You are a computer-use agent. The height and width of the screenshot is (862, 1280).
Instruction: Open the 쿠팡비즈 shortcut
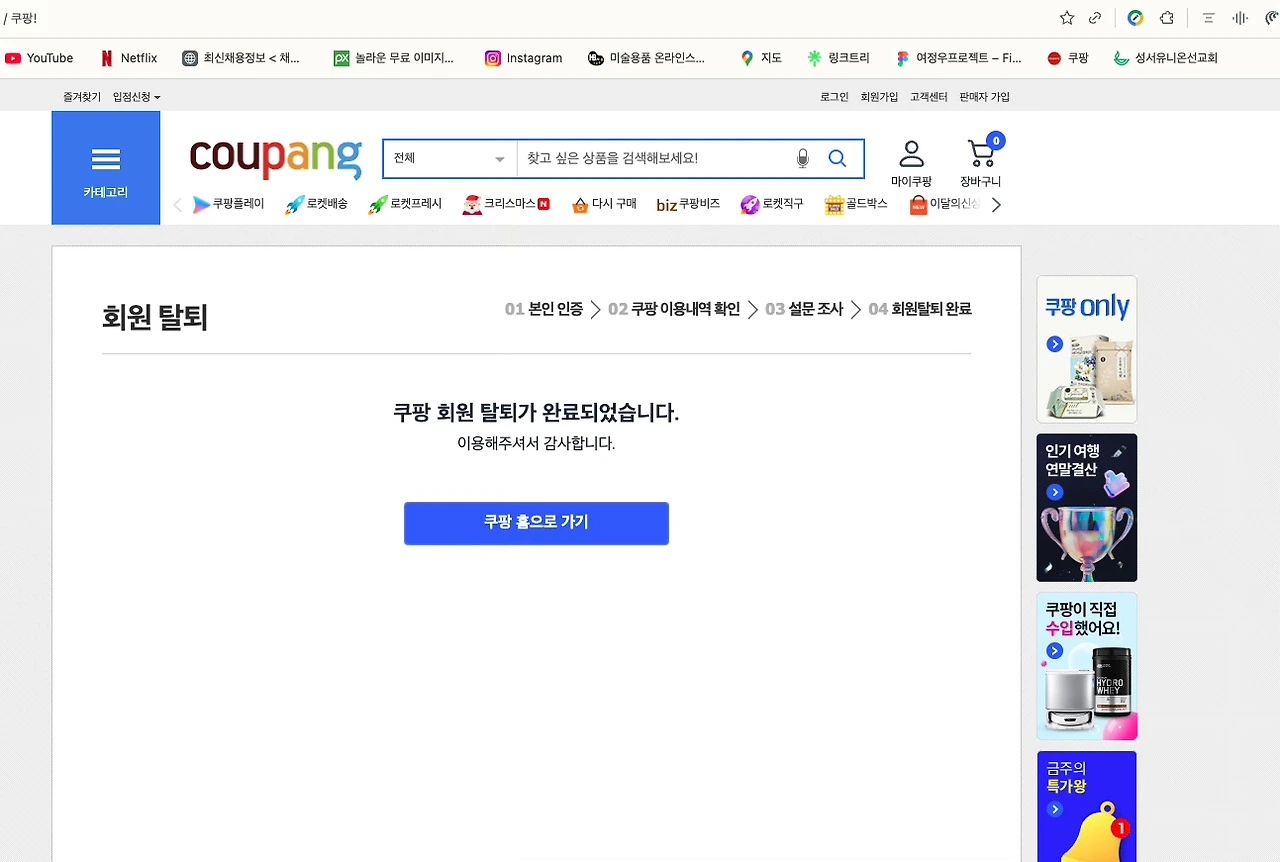[x=688, y=204]
